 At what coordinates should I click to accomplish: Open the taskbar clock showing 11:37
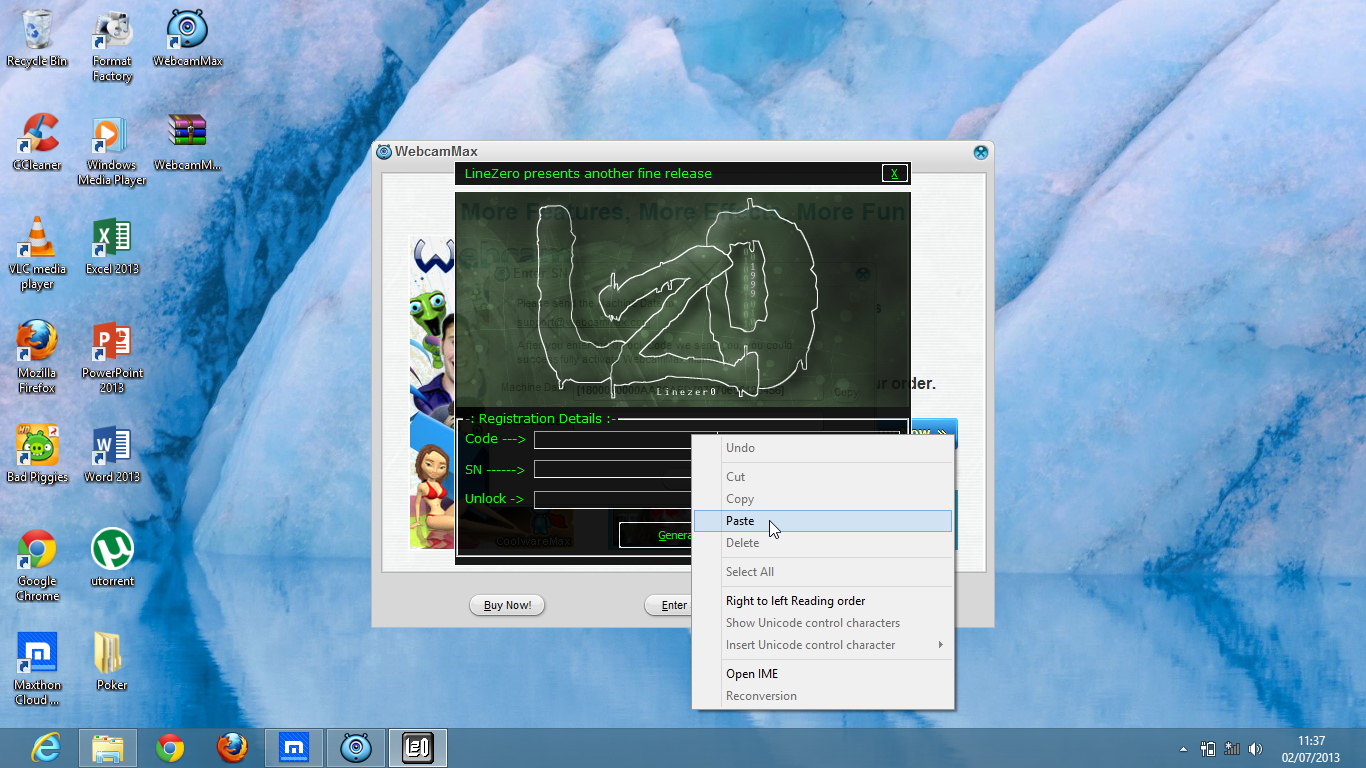tap(1311, 748)
